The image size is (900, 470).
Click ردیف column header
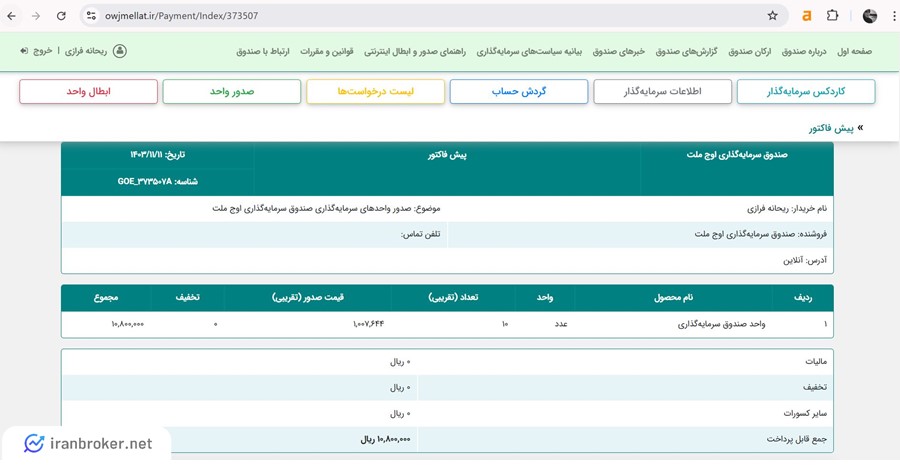coord(803,298)
